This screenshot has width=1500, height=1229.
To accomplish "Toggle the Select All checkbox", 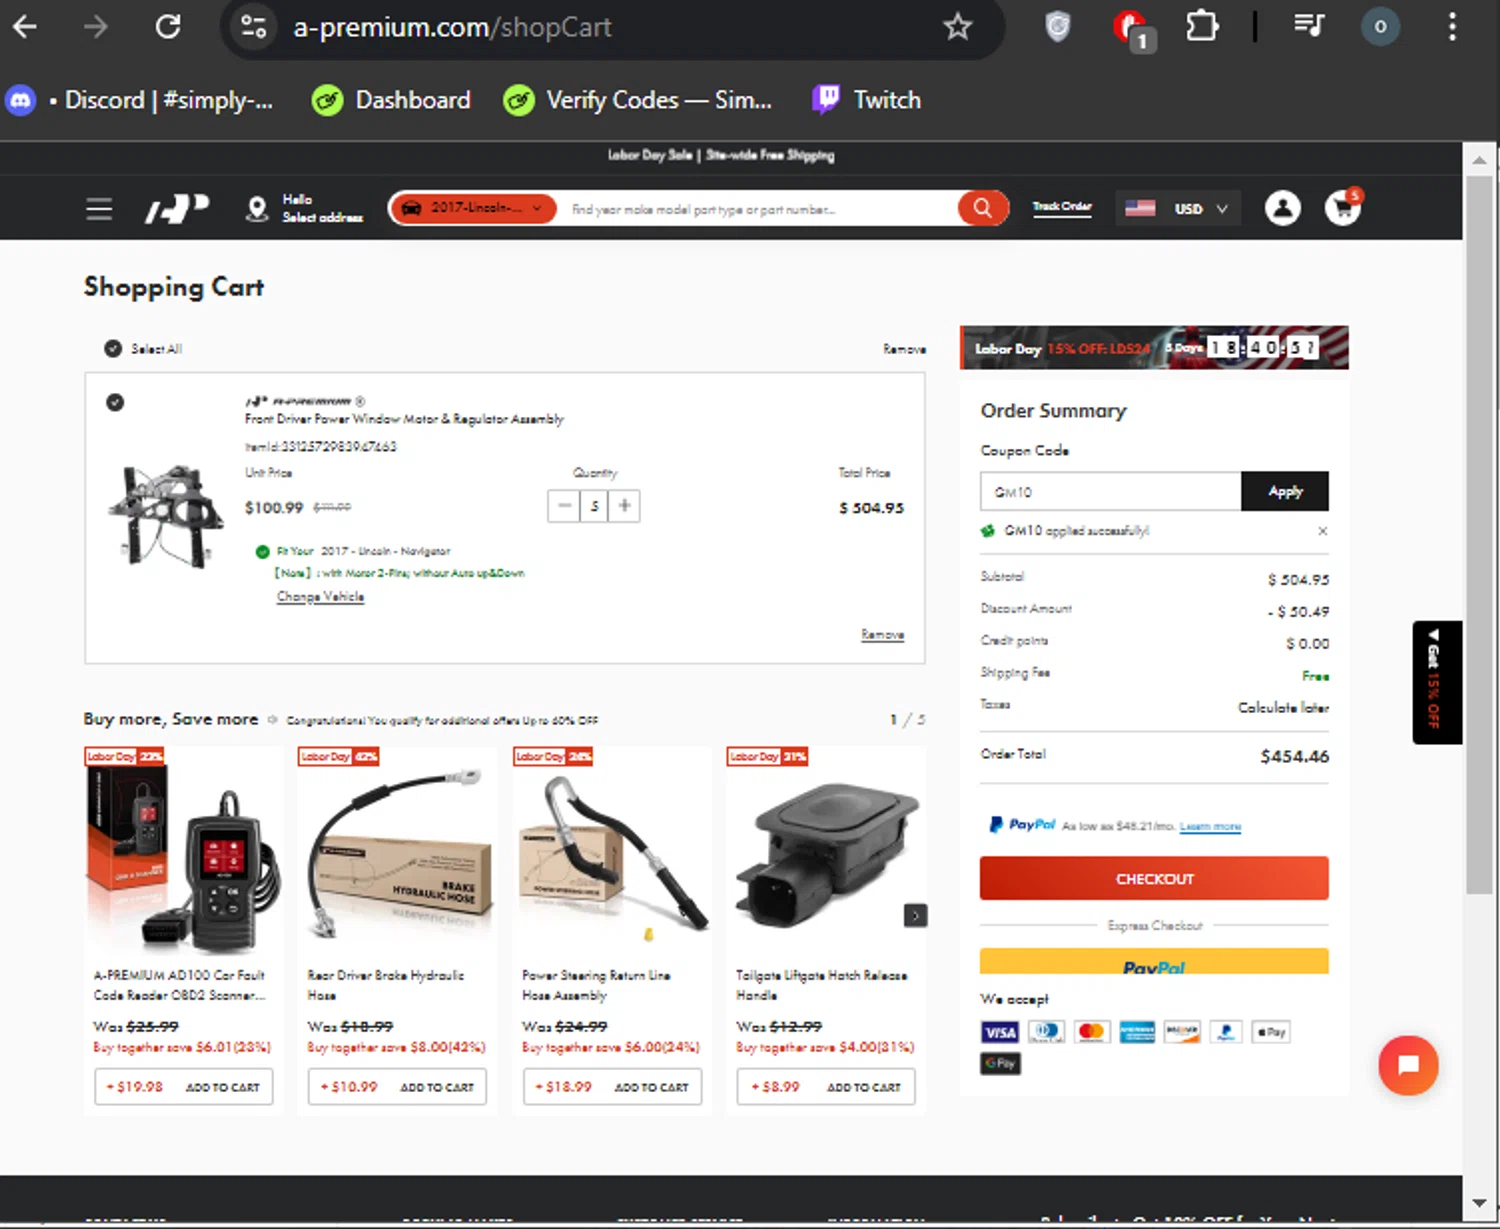I will [113, 349].
